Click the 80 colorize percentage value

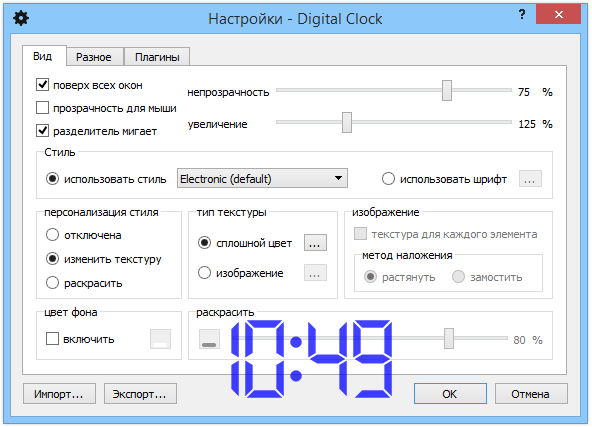(519, 340)
